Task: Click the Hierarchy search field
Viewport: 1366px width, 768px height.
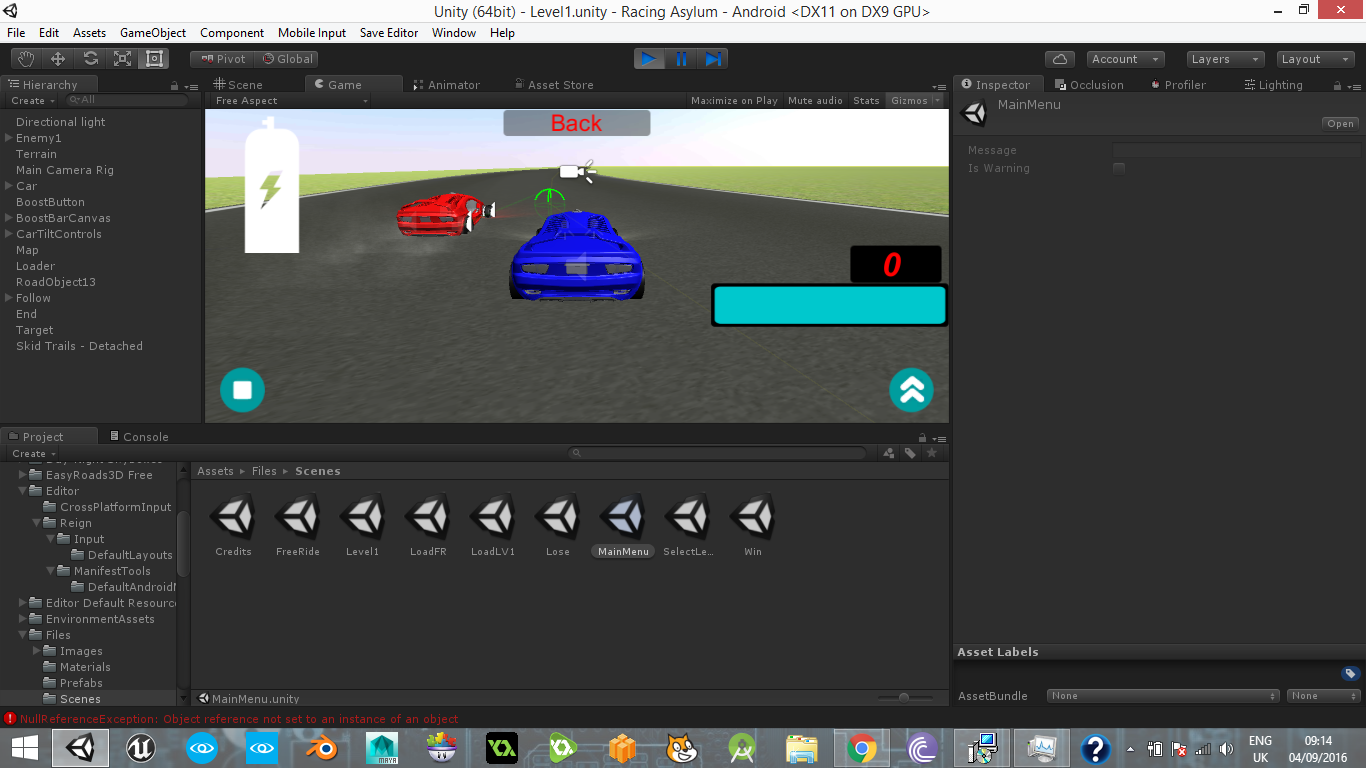Action: pyautogui.click(x=127, y=100)
